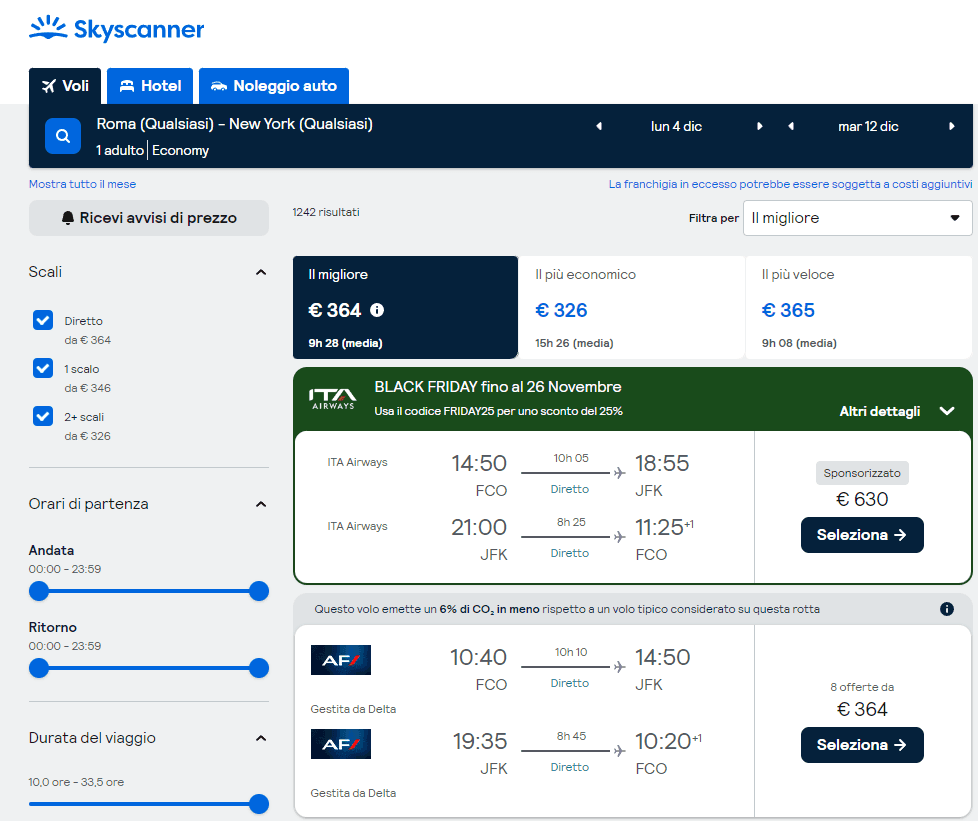
Task: Go to next departure date after lun 4 dic
Action: pyautogui.click(x=759, y=126)
